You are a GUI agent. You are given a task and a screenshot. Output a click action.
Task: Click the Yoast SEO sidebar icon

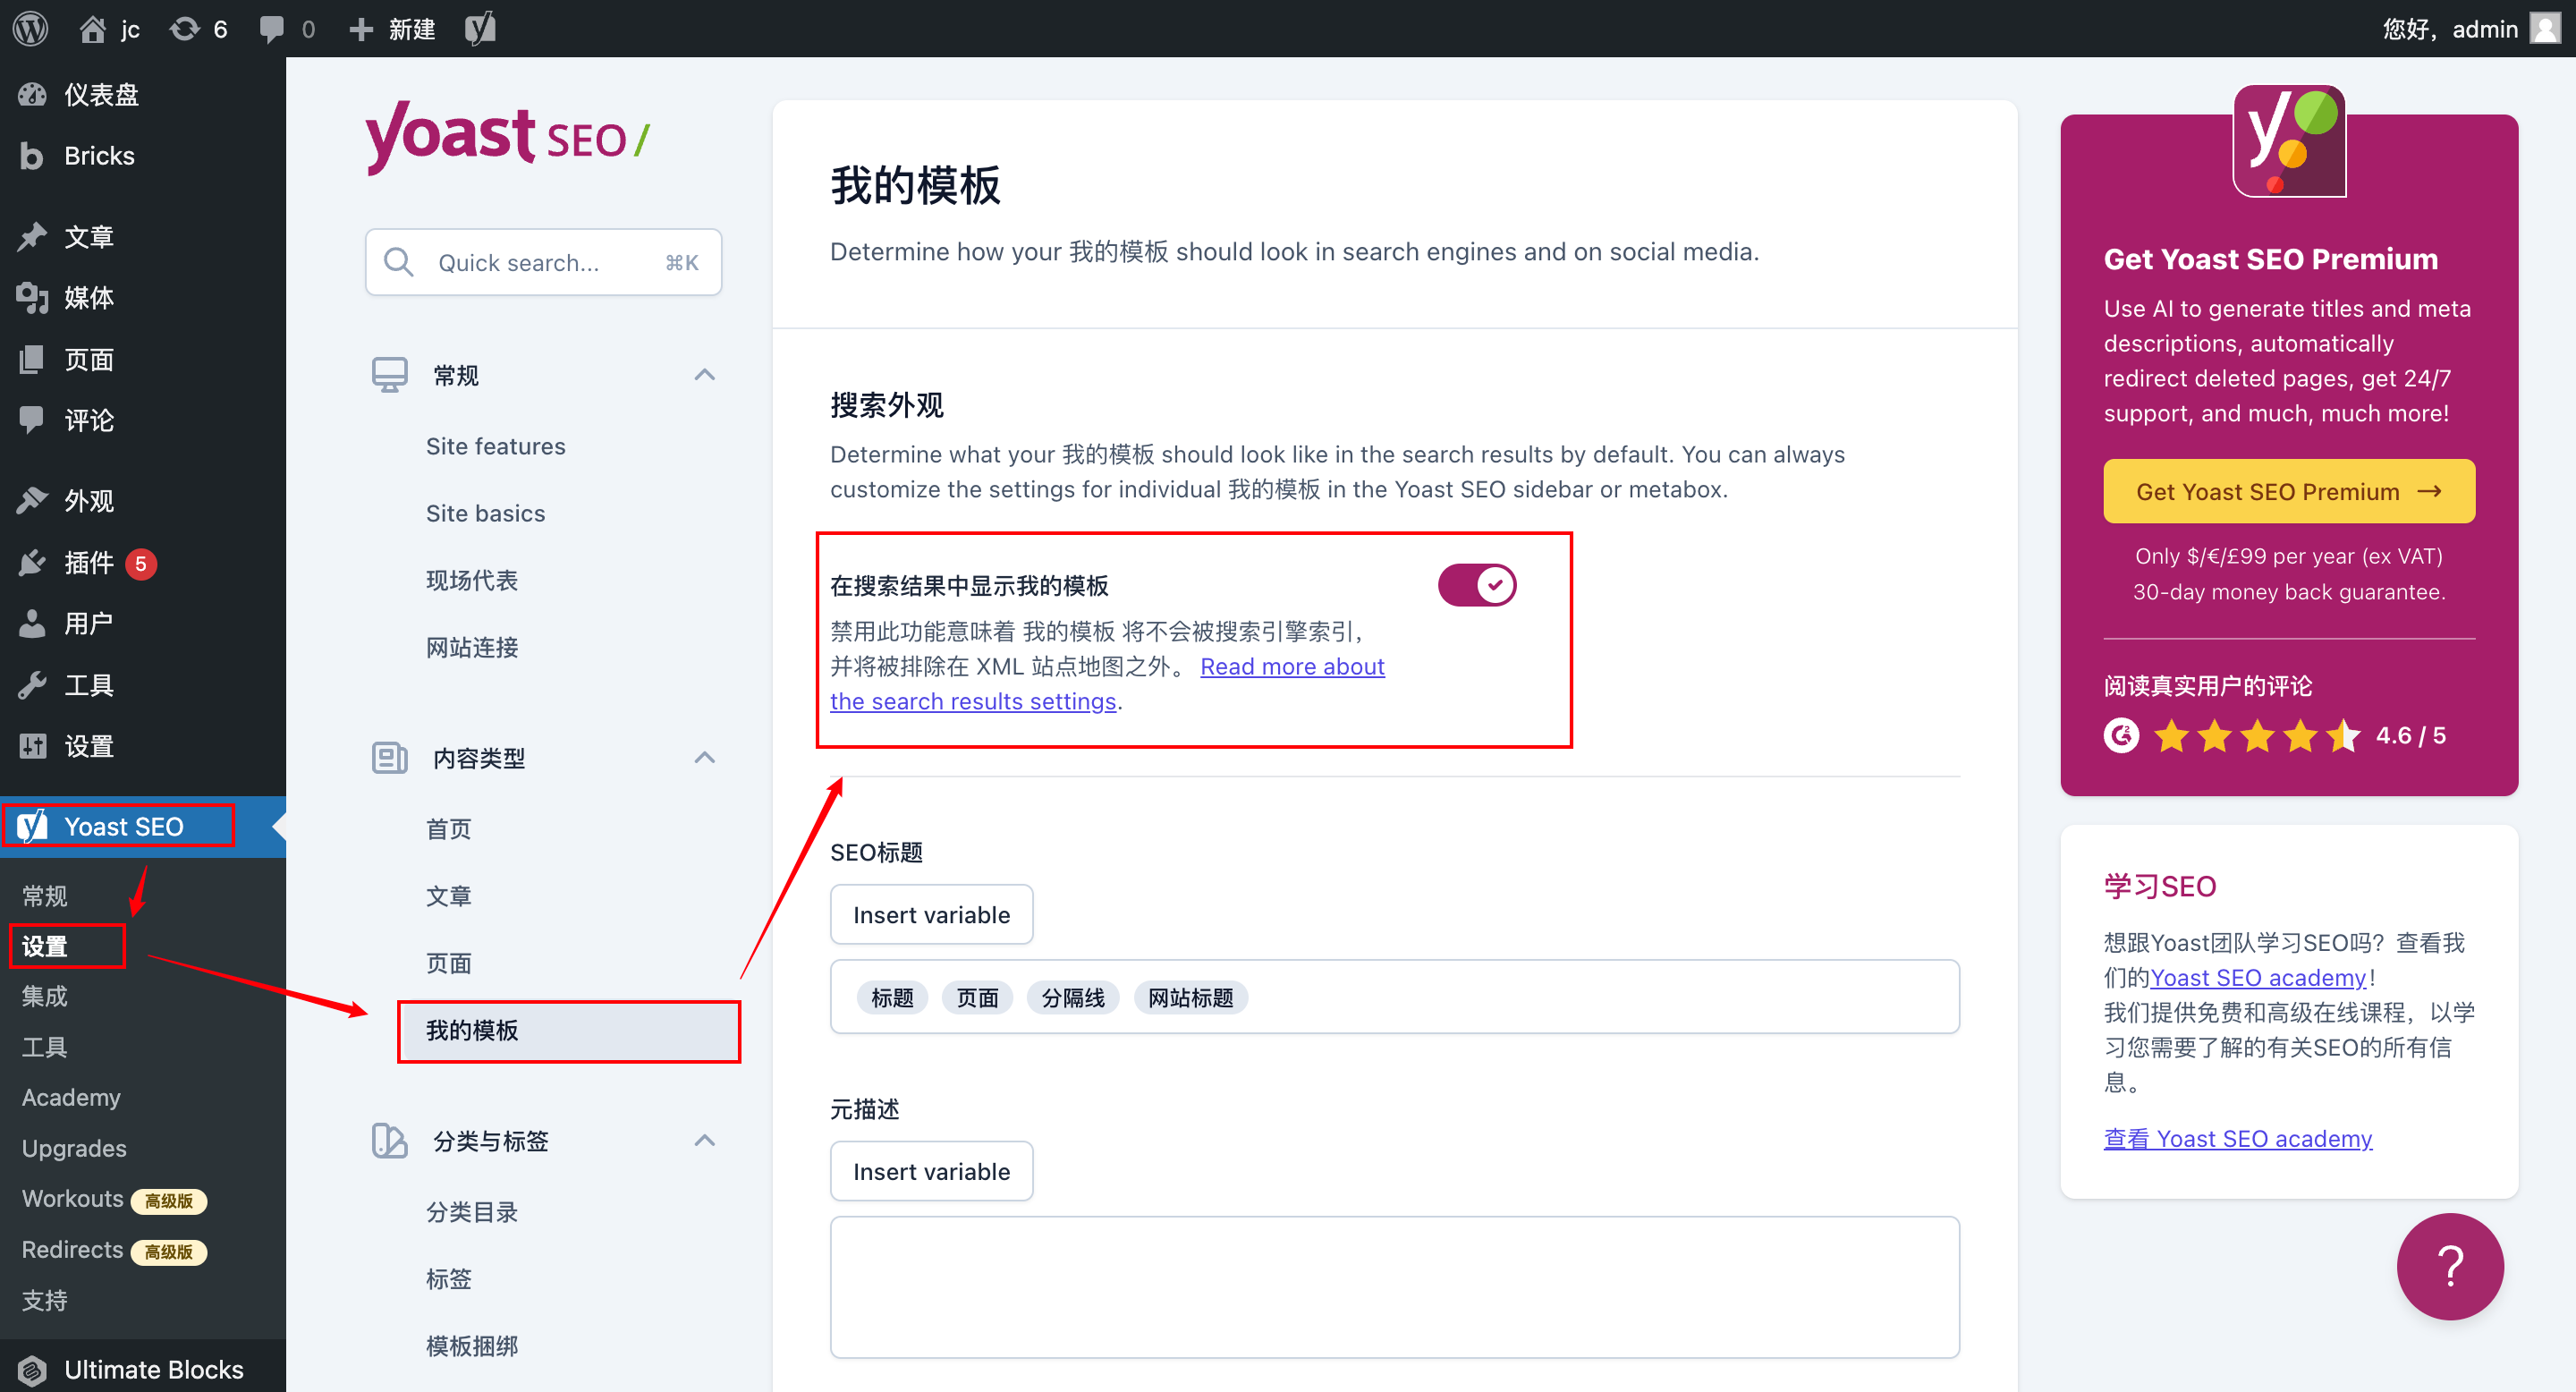[x=32, y=826]
